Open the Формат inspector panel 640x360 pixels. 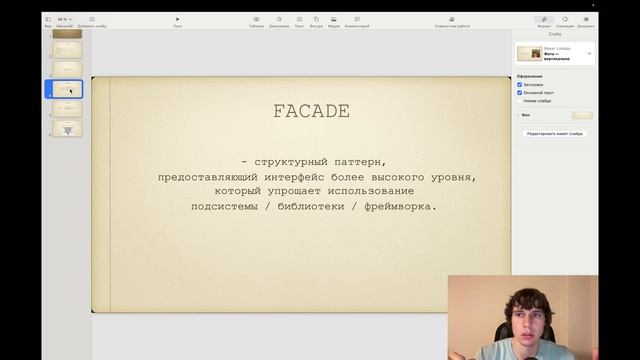pyautogui.click(x=544, y=19)
